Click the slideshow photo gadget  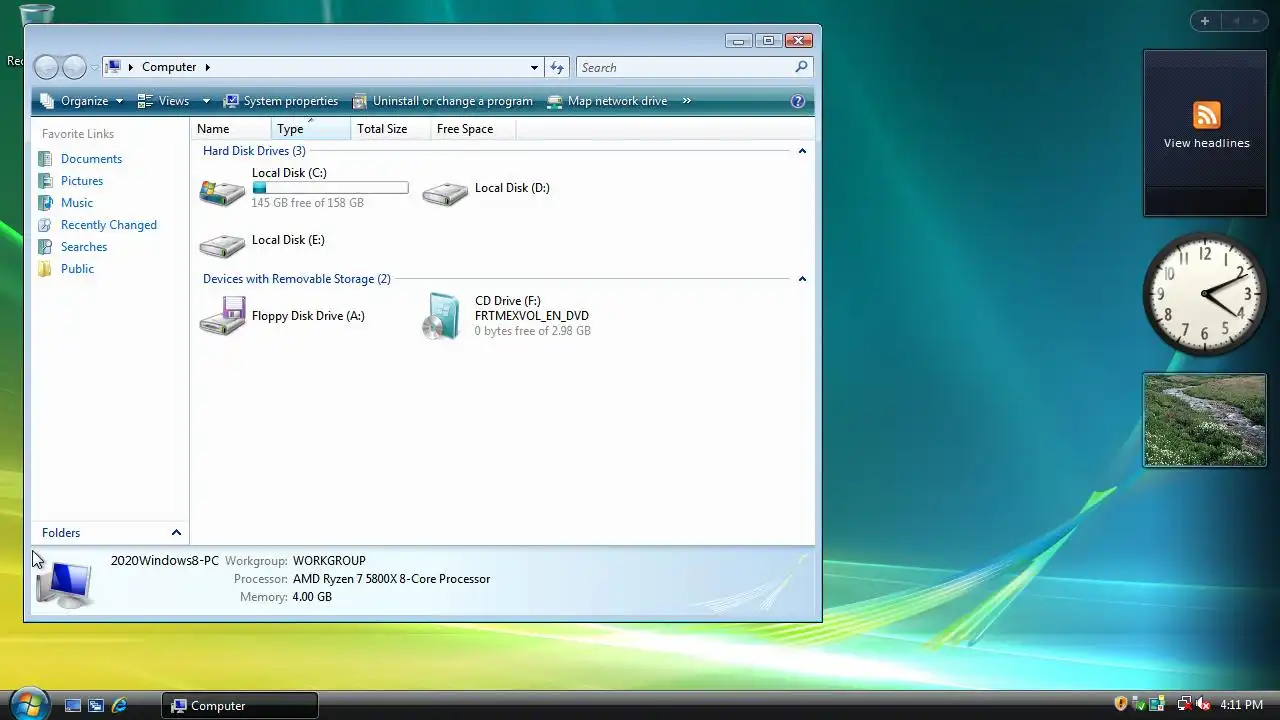click(x=1205, y=420)
